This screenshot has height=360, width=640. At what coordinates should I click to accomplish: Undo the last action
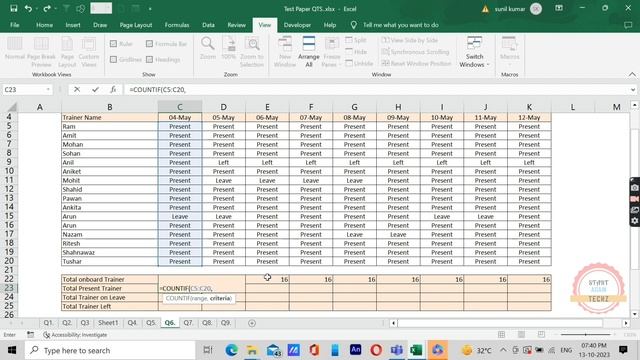coord(28,9)
